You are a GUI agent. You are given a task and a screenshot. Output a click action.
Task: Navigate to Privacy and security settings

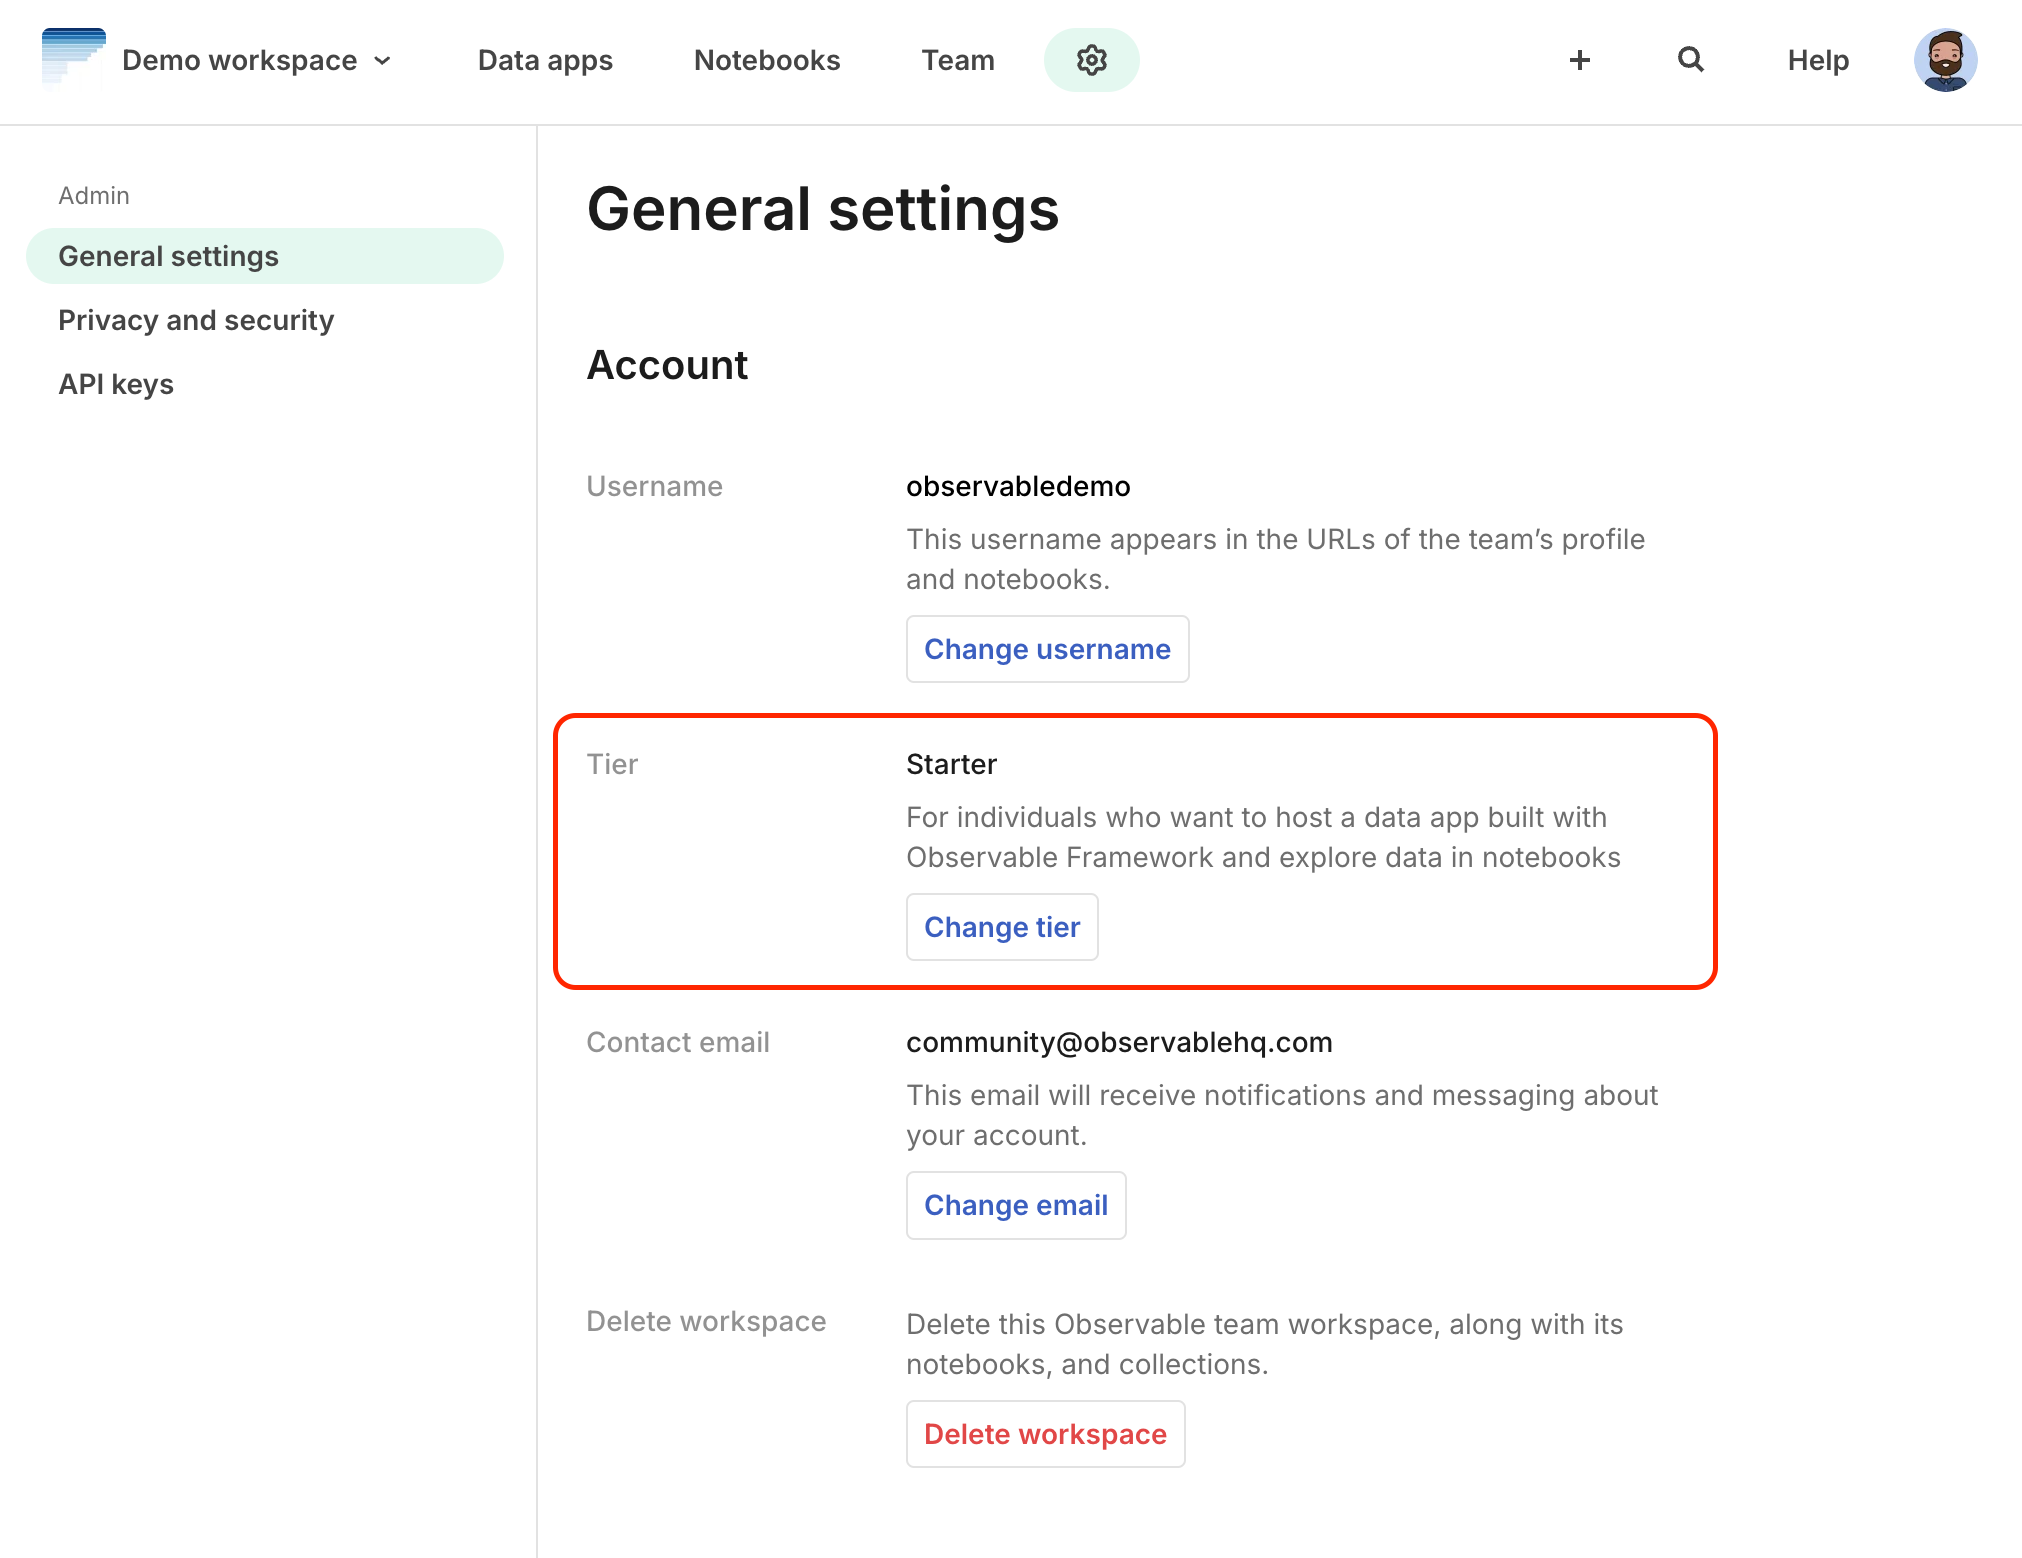[x=196, y=319]
